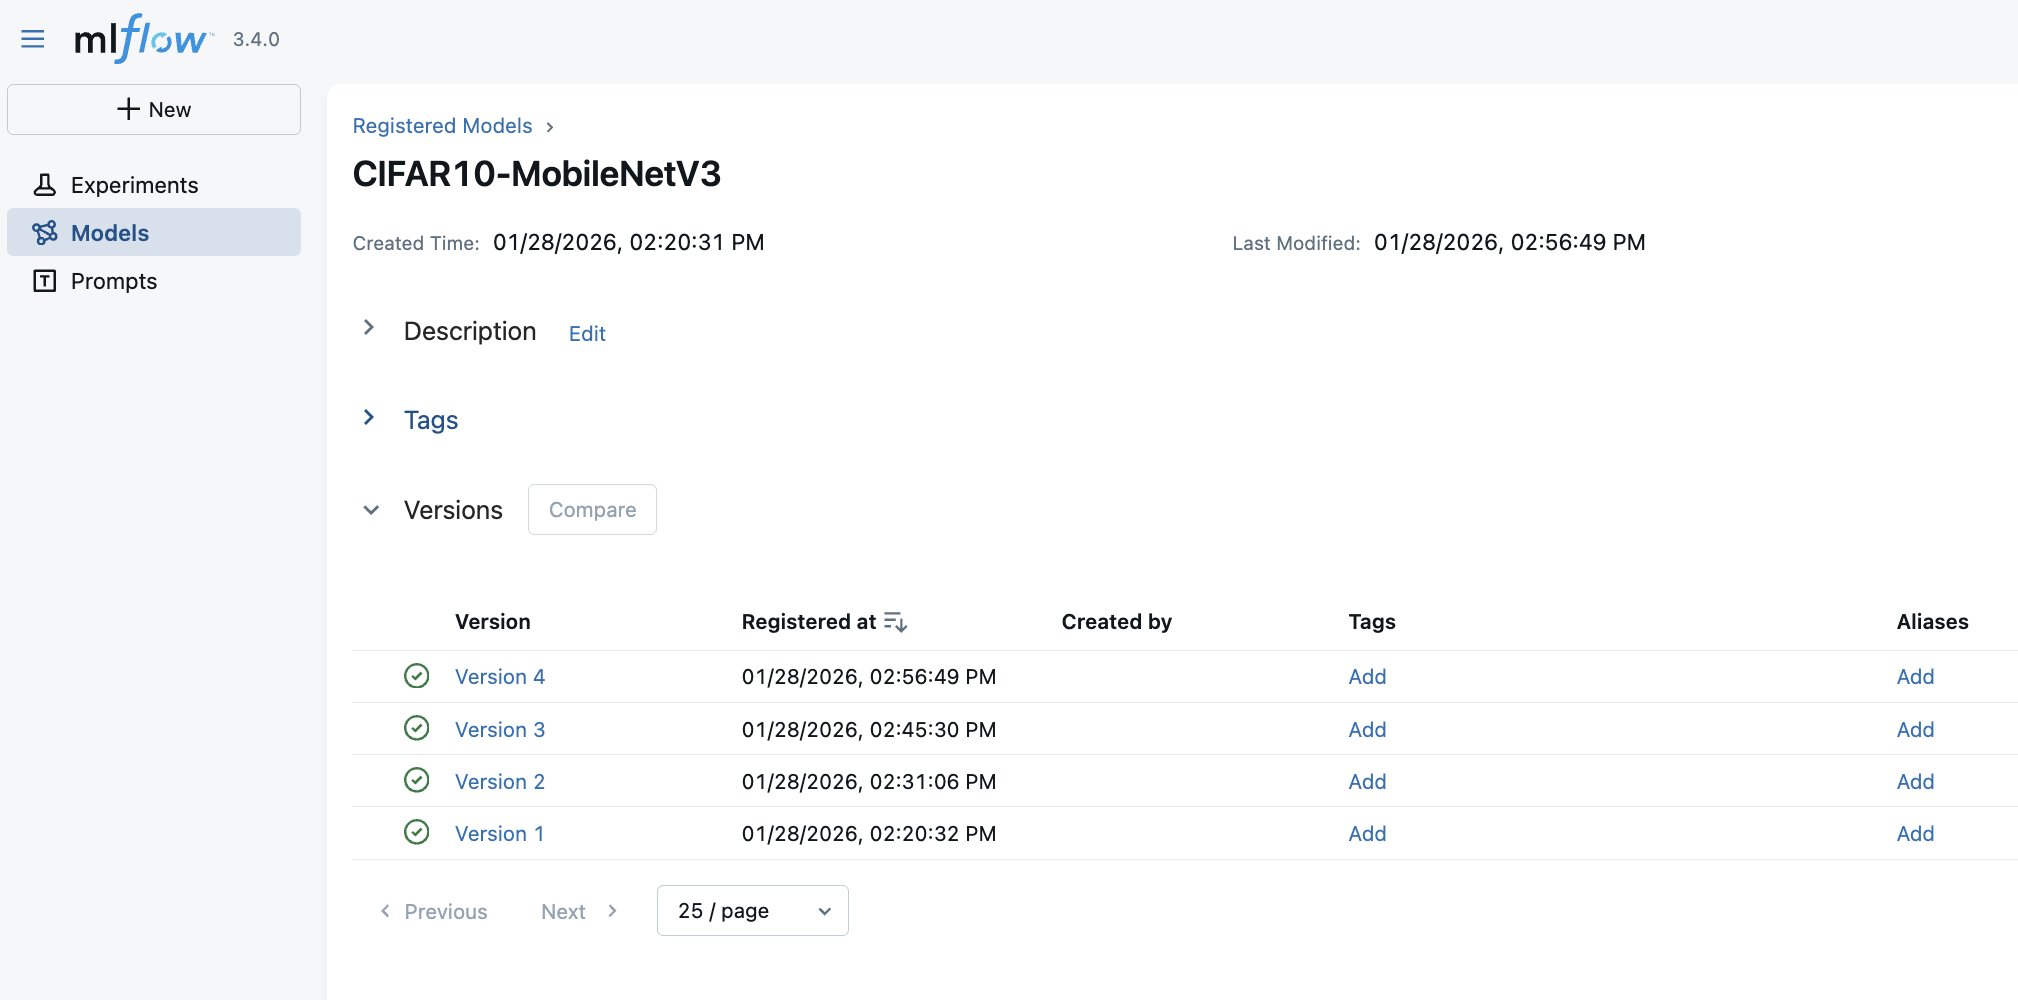Go to Experiments in the sidebar

(134, 185)
